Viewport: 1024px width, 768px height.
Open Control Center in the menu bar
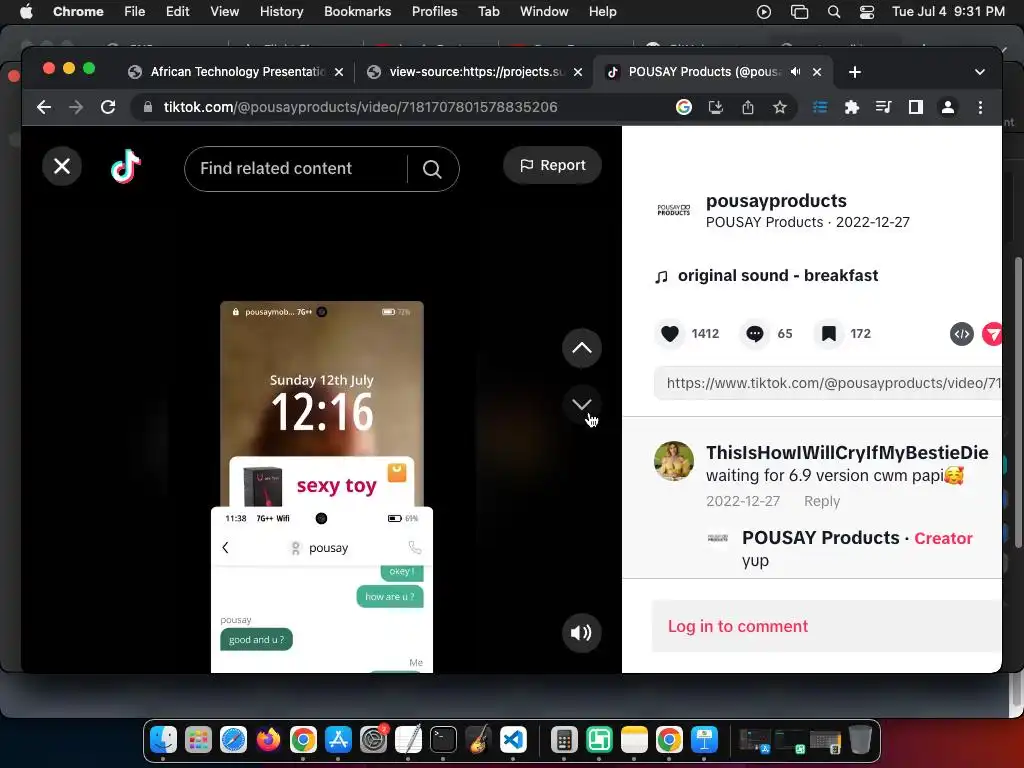coord(867,12)
